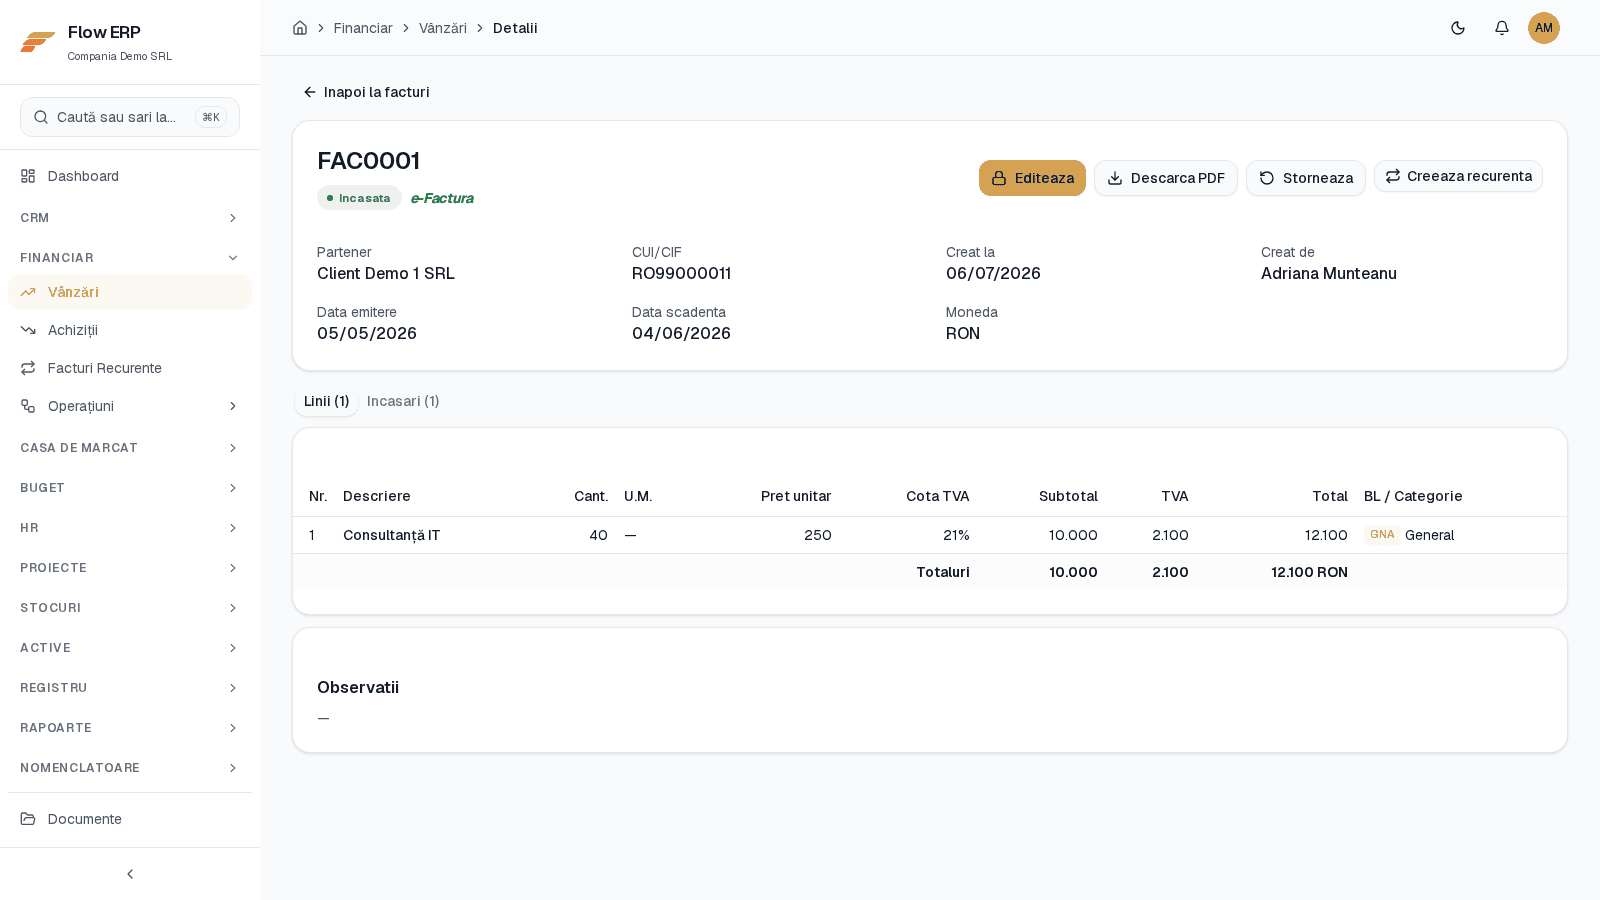1600x900 pixels.
Task: Click the Editeaza button
Action: pyautogui.click(x=1032, y=178)
